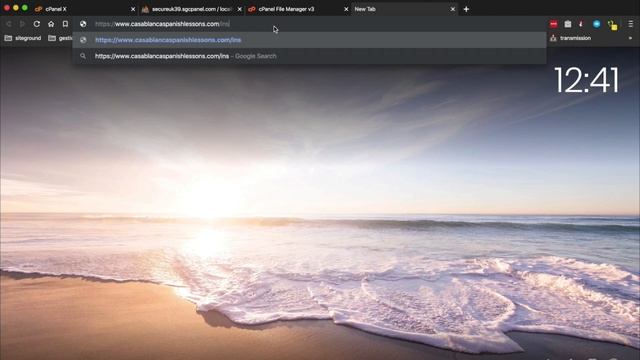Open the gesti bookmarks folder
Viewport: 640px width, 360px height.
point(60,38)
